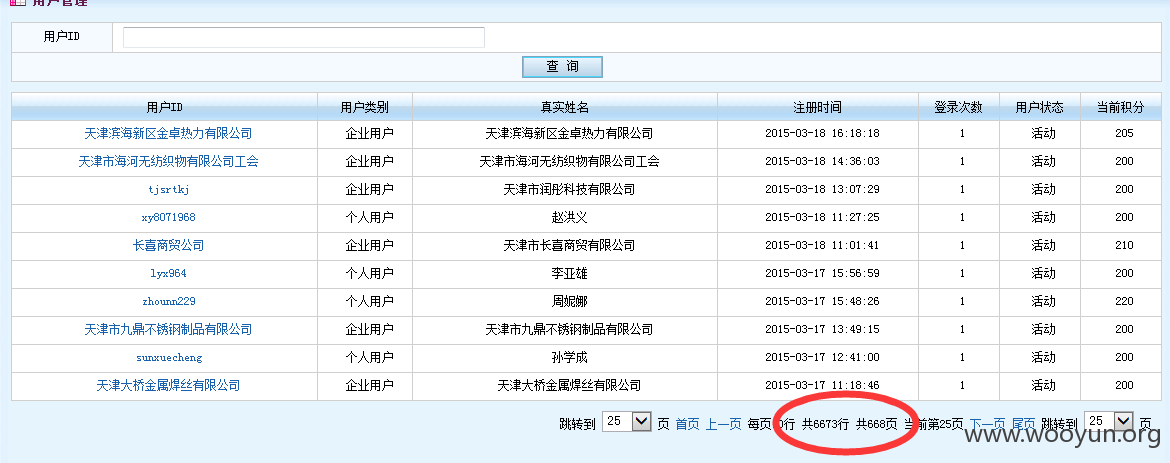
Task: Open user link 天津市海河无纺织物有限公司工会
Action: [168, 161]
